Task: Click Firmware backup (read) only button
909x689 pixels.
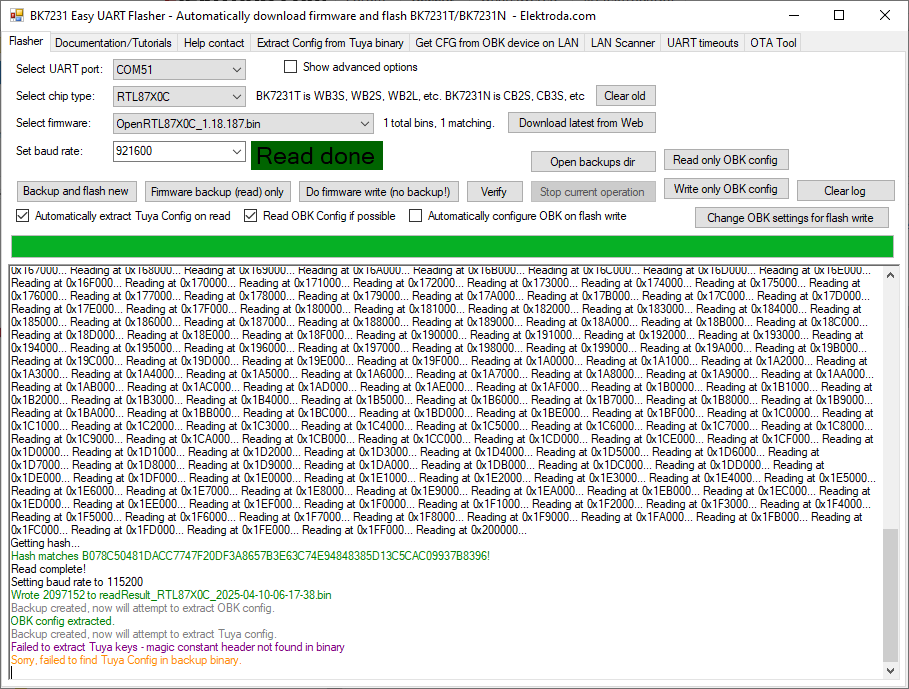Action: pos(217,192)
